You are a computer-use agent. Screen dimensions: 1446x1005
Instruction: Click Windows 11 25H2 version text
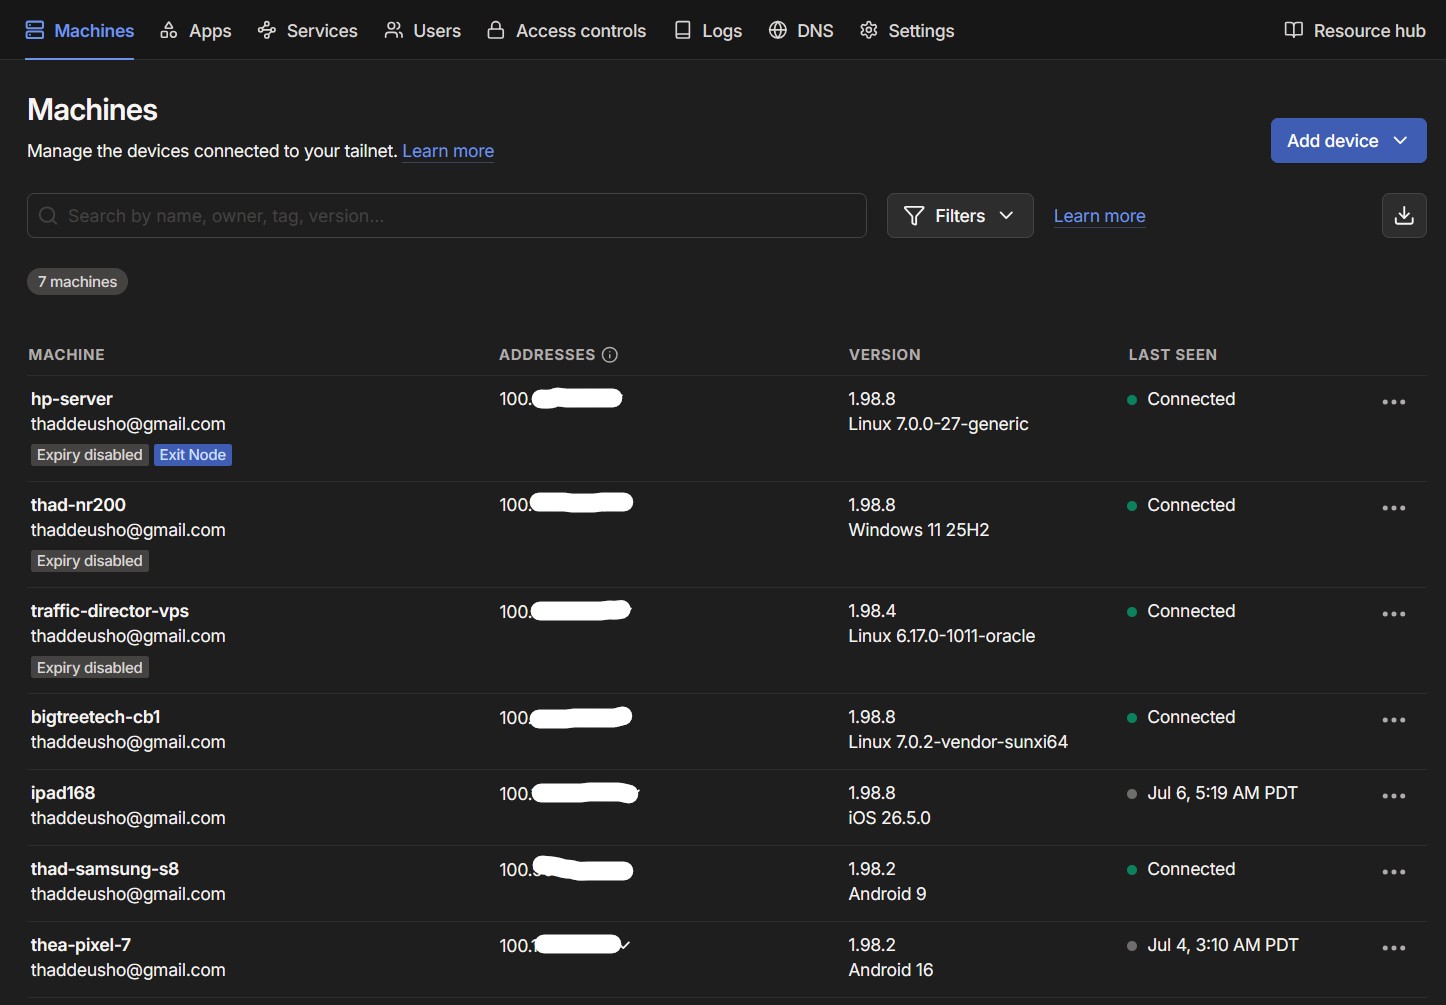tap(919, 530)
